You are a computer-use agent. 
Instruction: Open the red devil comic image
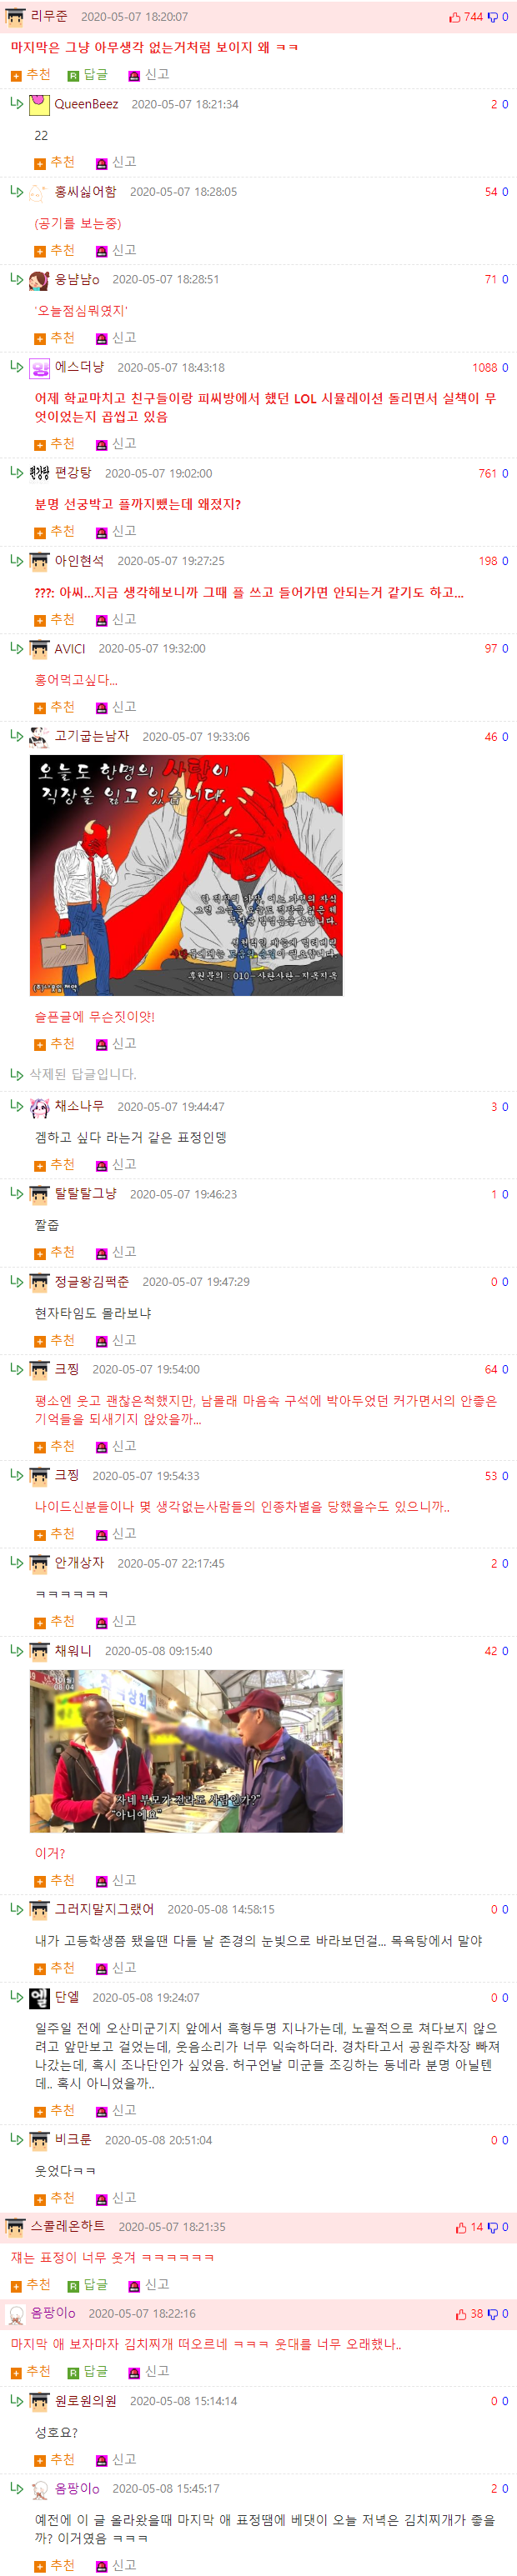tap(186, 875)
